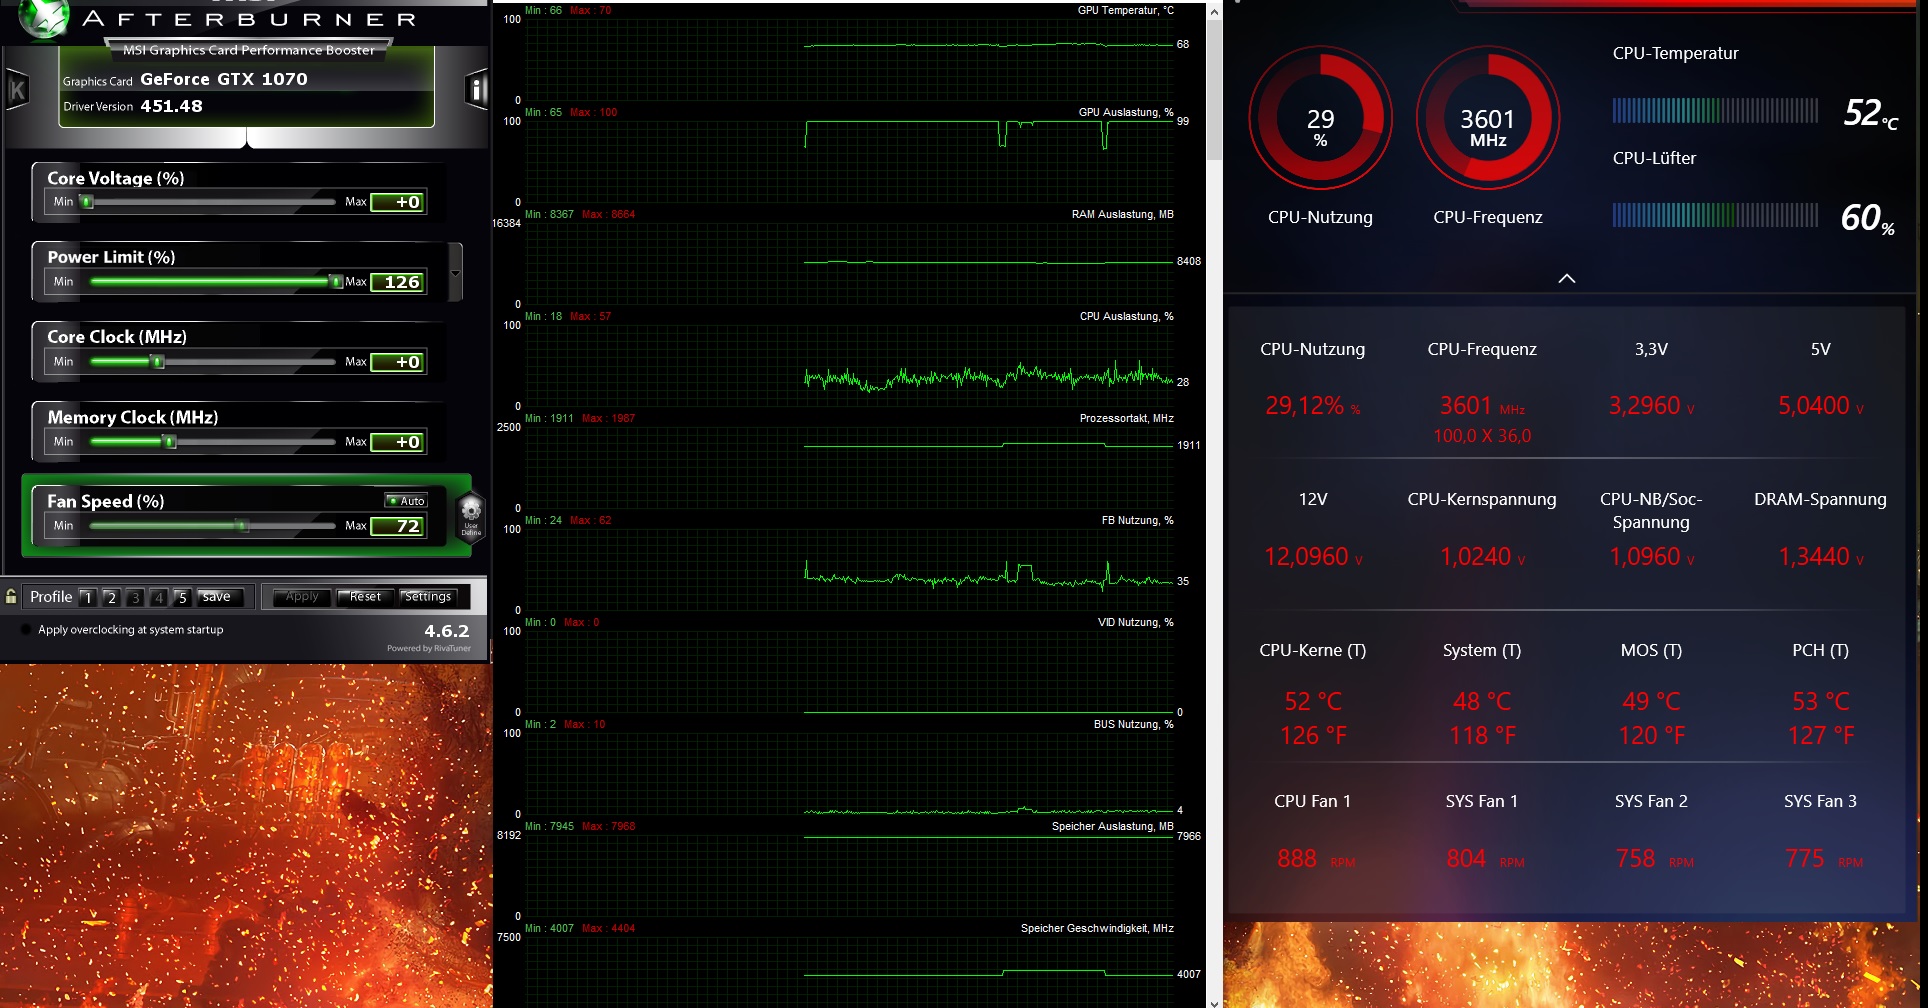Open User Define fan settings gear
The height and width of the screenshot is (1008, 1928).
point(470,515)
